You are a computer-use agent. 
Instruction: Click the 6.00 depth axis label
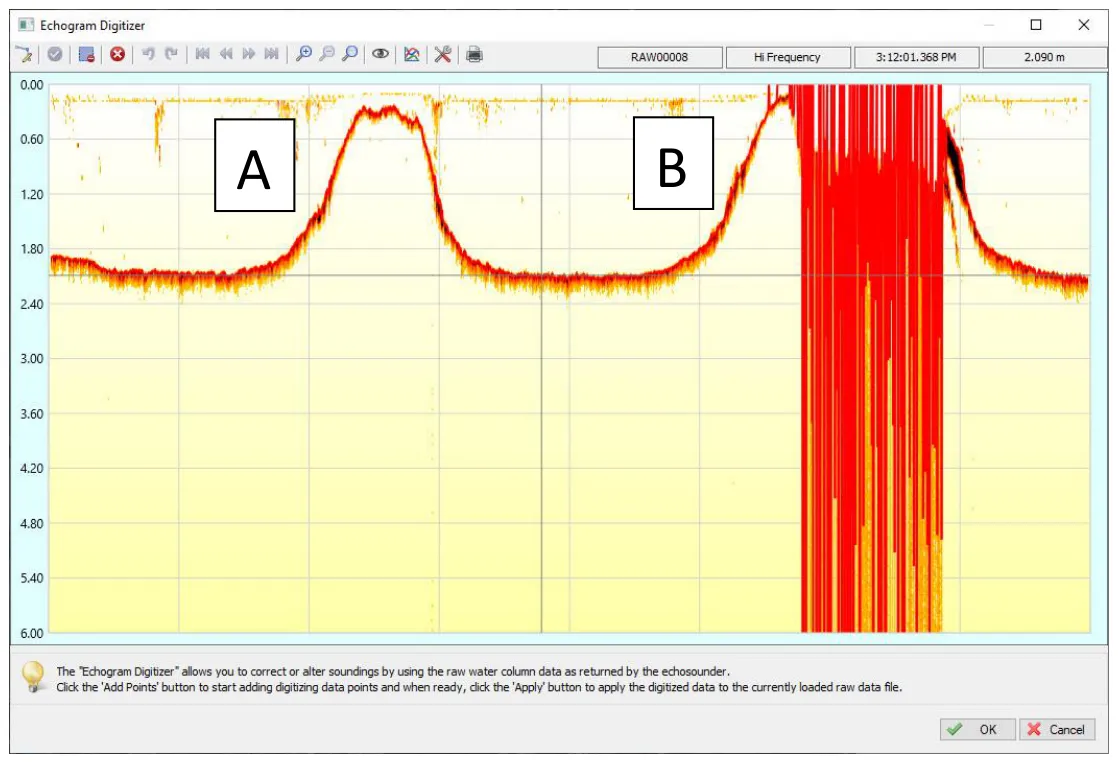(31, 633)
